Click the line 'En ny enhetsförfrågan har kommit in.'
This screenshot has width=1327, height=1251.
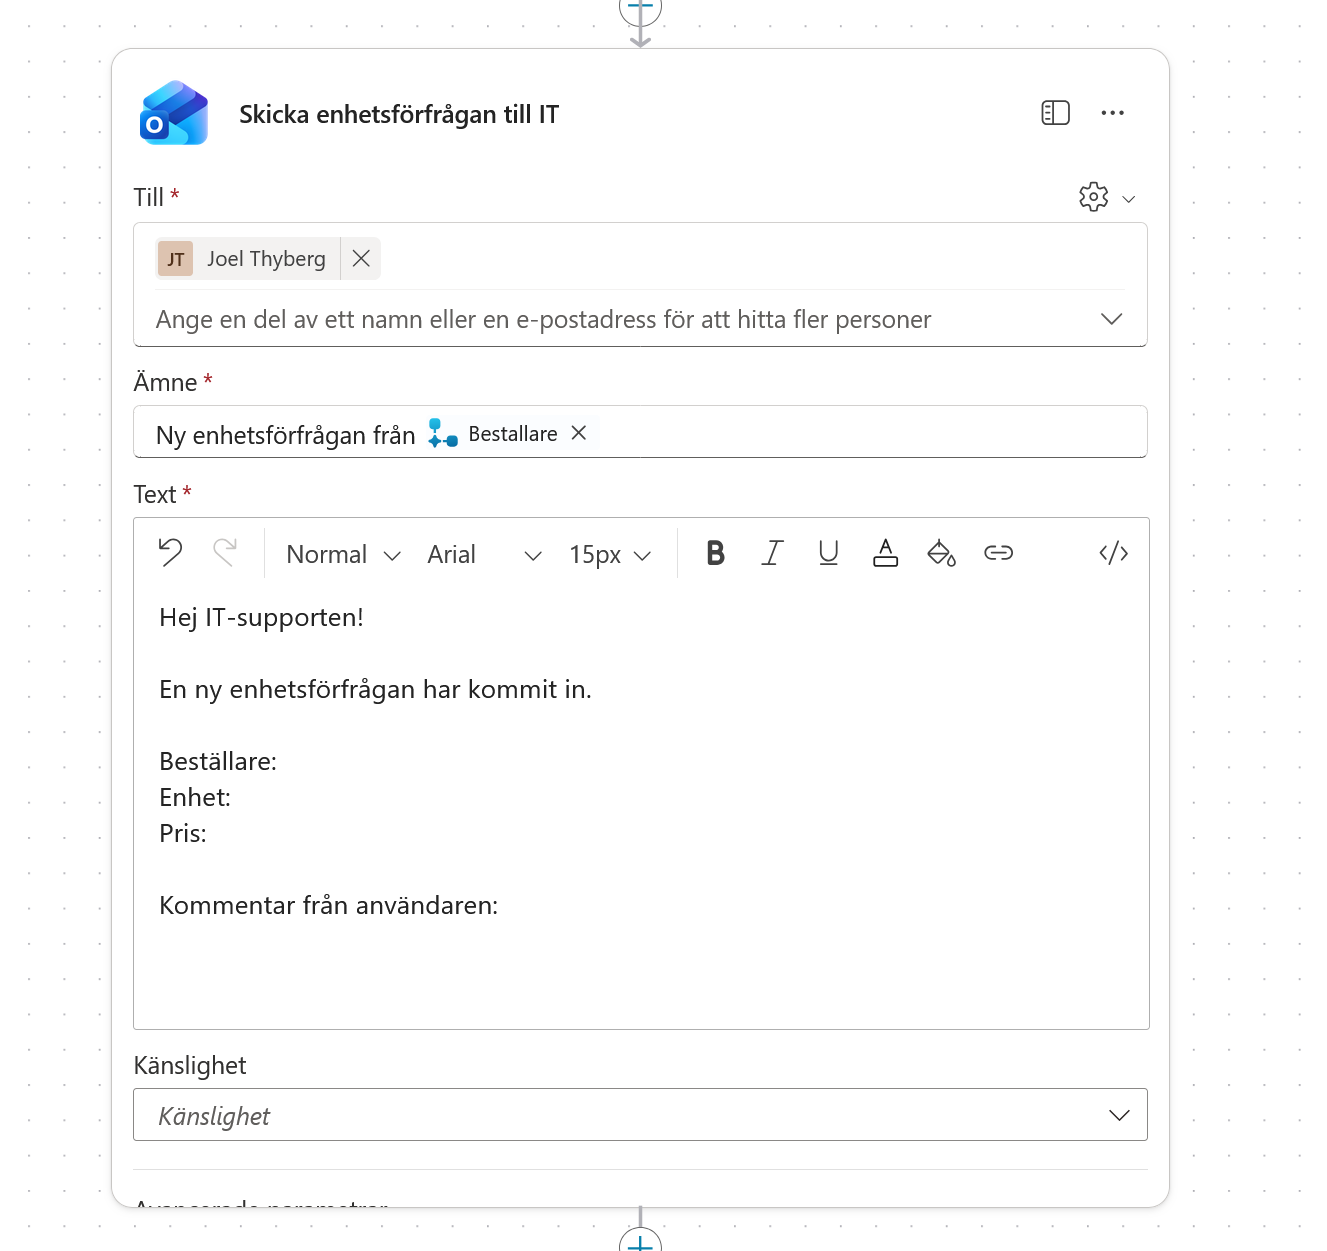point(375,689)
